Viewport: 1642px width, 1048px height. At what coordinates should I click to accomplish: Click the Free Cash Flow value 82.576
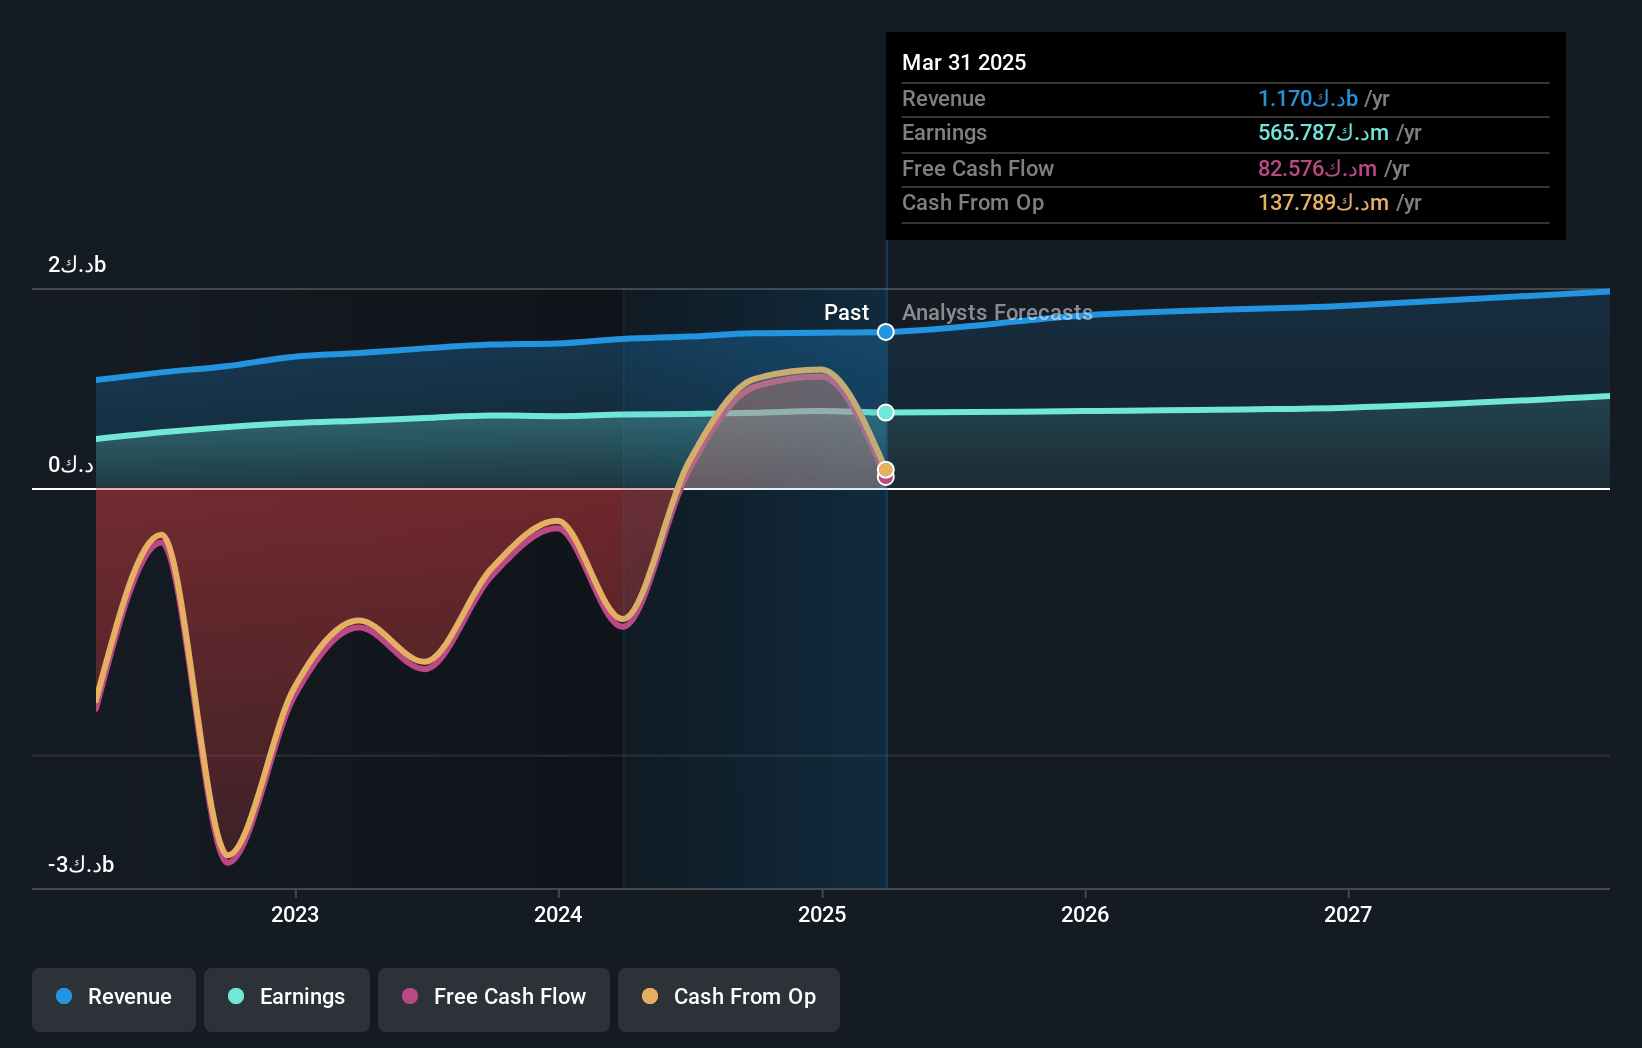[x=1317, y=168]
